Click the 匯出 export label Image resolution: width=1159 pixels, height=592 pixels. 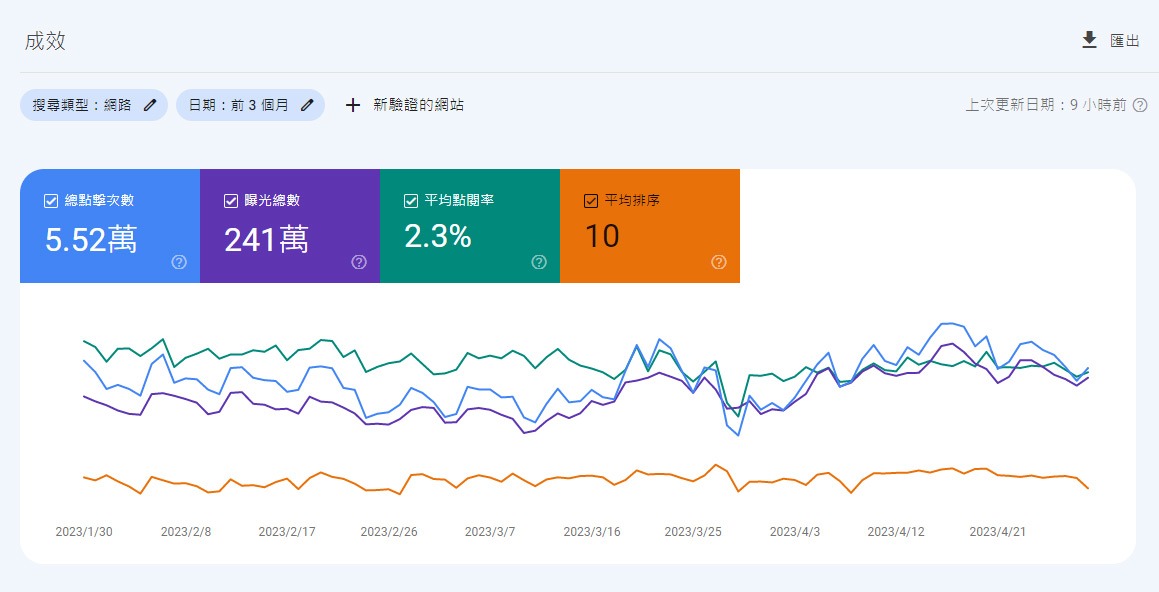(1125, 41)
